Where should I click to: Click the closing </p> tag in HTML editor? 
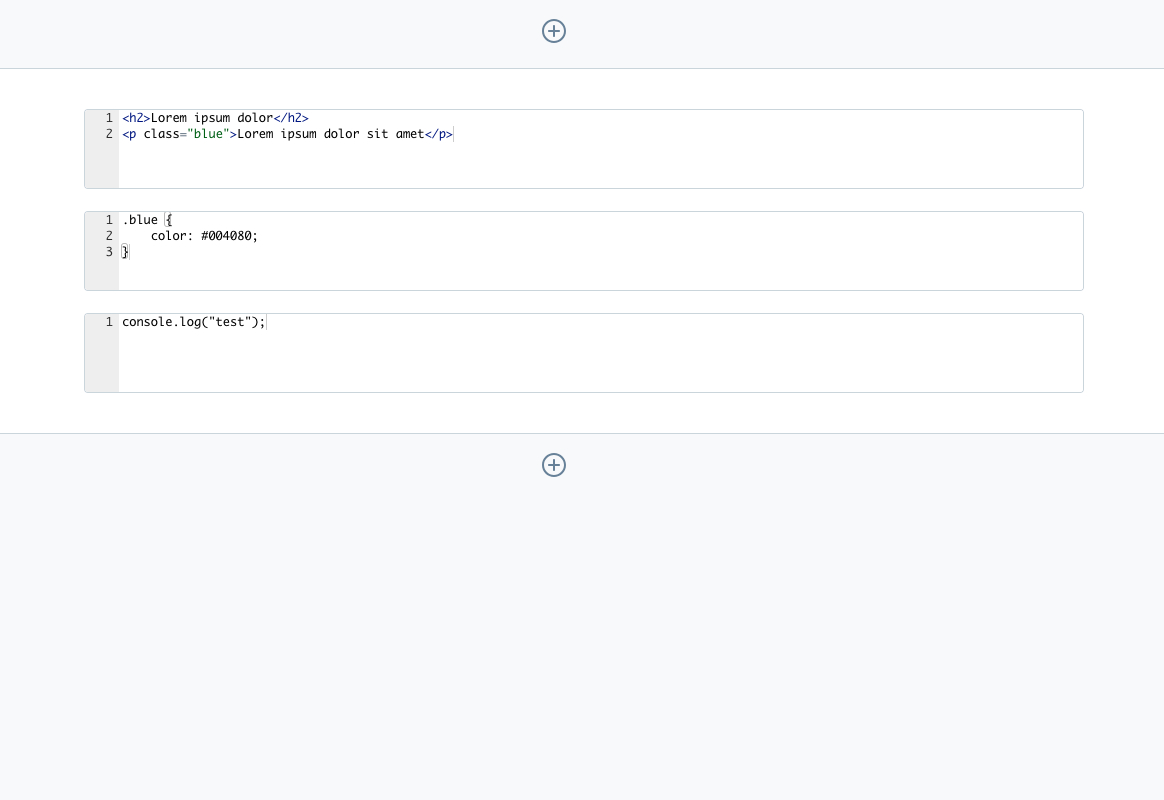(438, 134)
